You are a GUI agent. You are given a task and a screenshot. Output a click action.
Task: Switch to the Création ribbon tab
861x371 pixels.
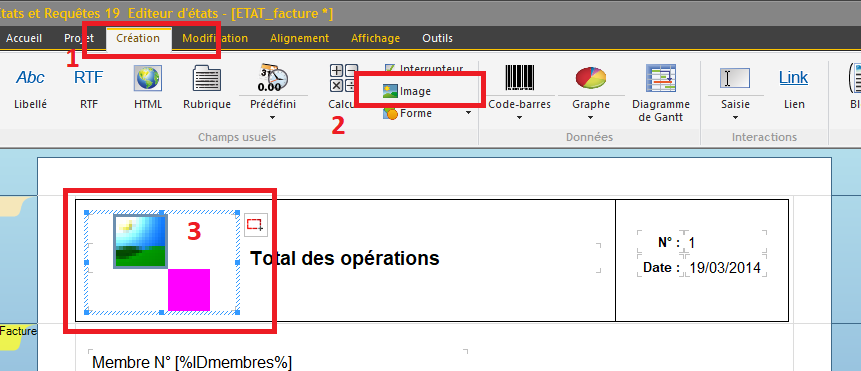[x=138, y=38]
